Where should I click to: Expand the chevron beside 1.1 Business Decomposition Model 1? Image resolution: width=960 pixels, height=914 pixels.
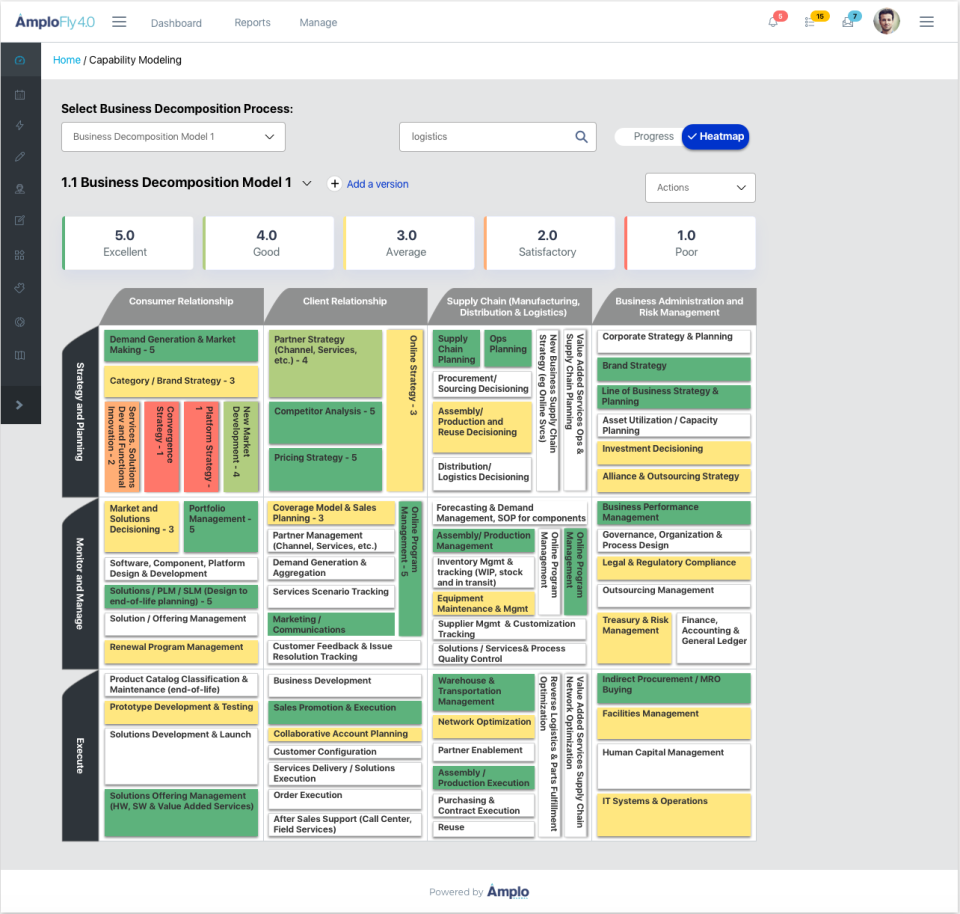pos(308,183)
